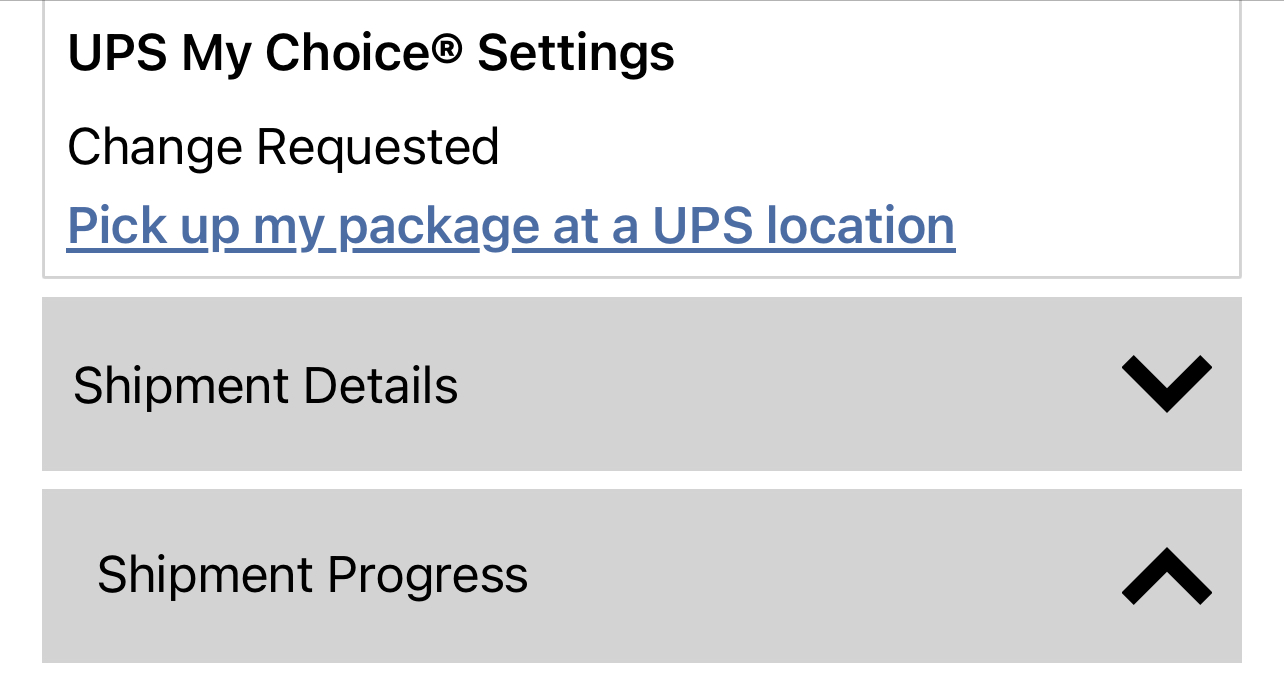
Task: Click the 'Change Requested' status text
Action: point(283,147)
